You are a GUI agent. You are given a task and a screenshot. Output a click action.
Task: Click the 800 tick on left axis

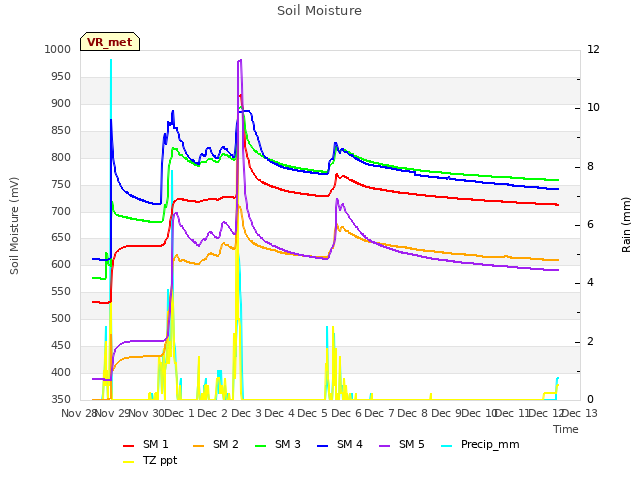(x=61, y=157)
